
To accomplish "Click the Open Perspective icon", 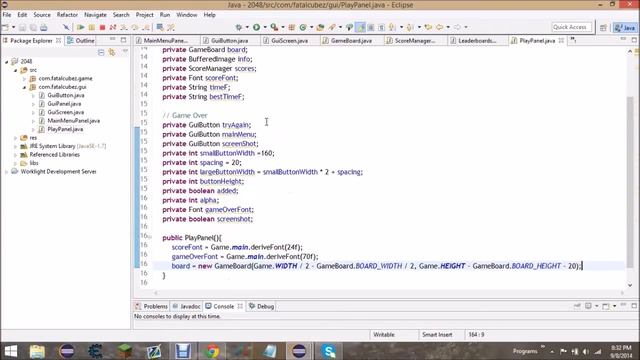I will (x=603, y=27).
